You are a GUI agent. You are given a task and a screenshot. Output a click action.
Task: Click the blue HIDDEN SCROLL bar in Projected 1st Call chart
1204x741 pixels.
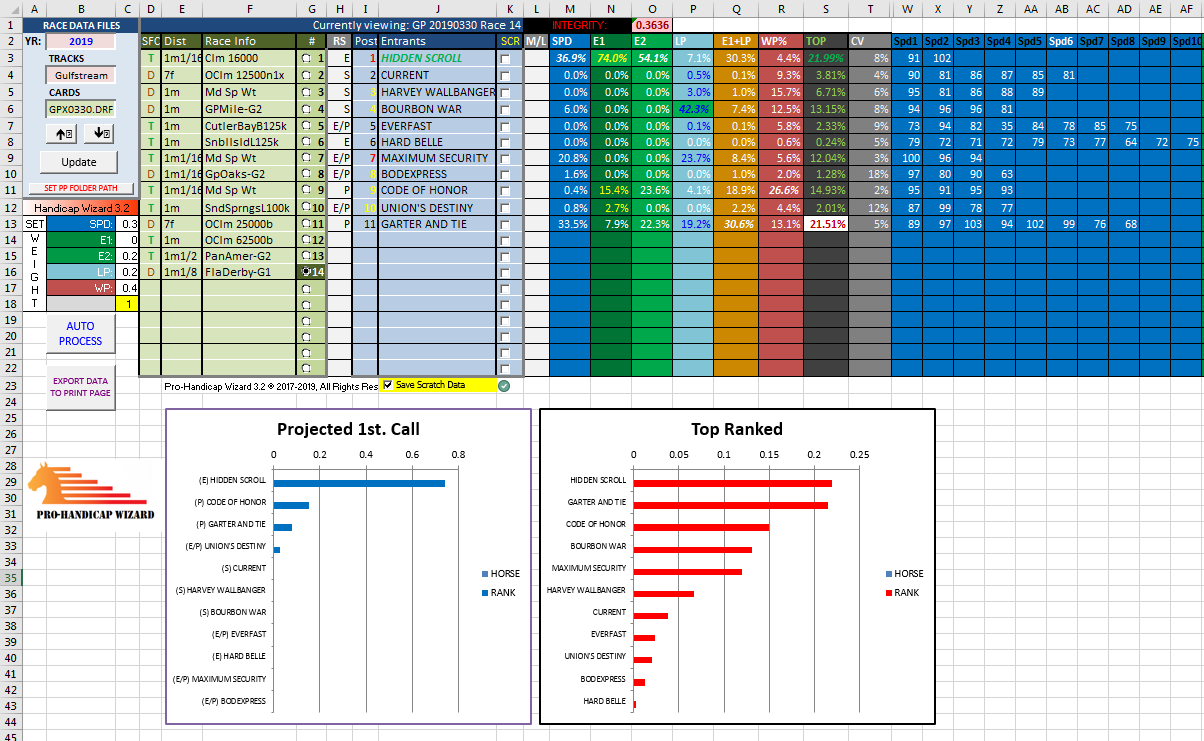pyautogui.click(x=359, y=483)
